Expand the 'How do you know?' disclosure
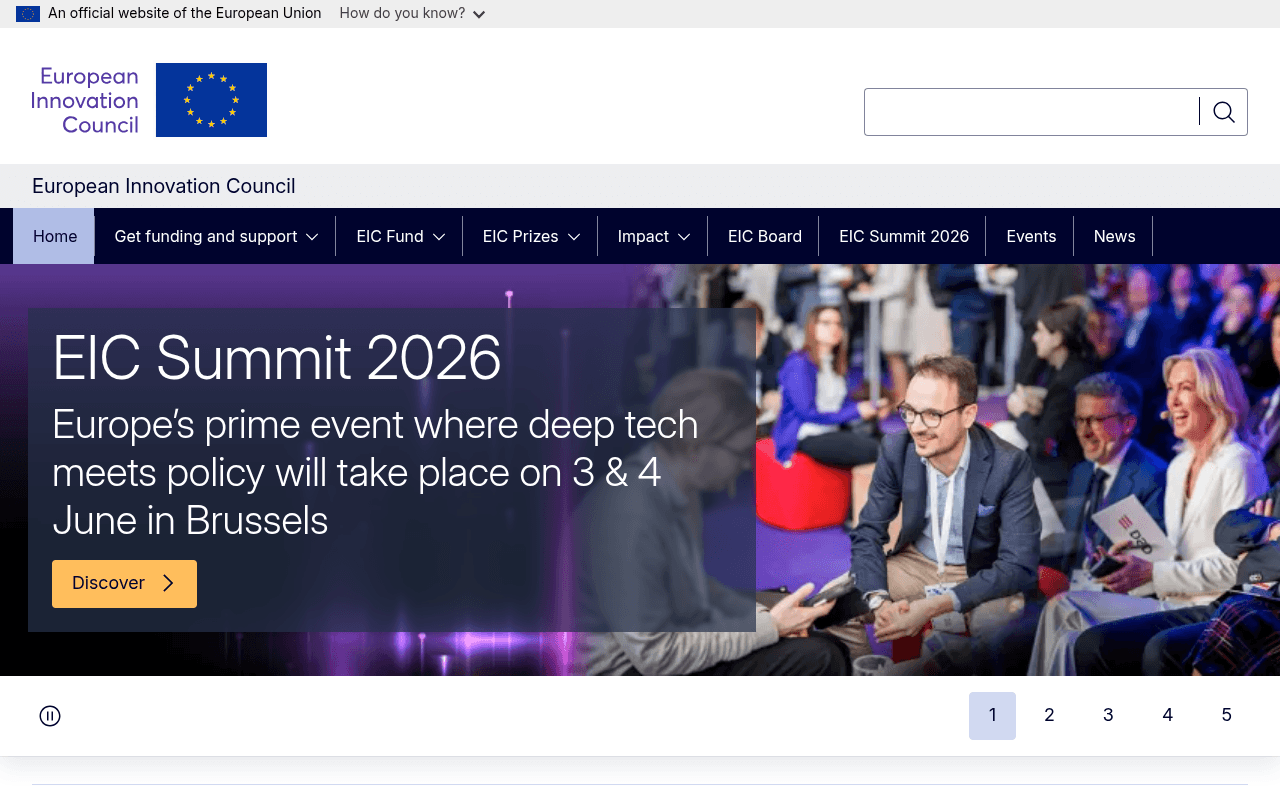The width and height of the screenshot is (1280, 800). click(412, 14)
